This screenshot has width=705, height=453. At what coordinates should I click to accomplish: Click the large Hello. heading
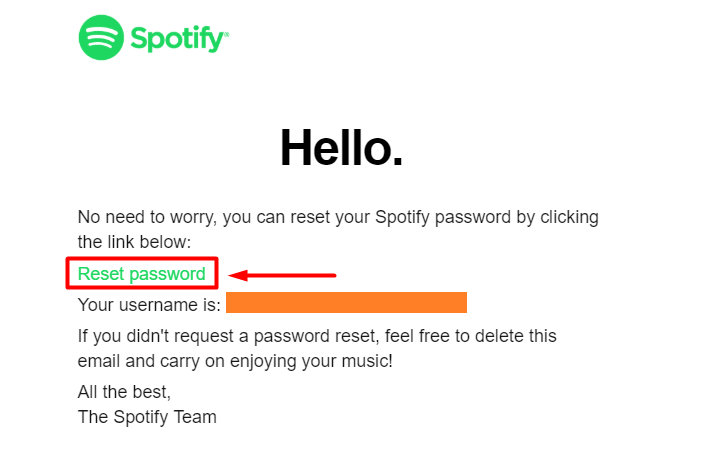coord(341,148)
